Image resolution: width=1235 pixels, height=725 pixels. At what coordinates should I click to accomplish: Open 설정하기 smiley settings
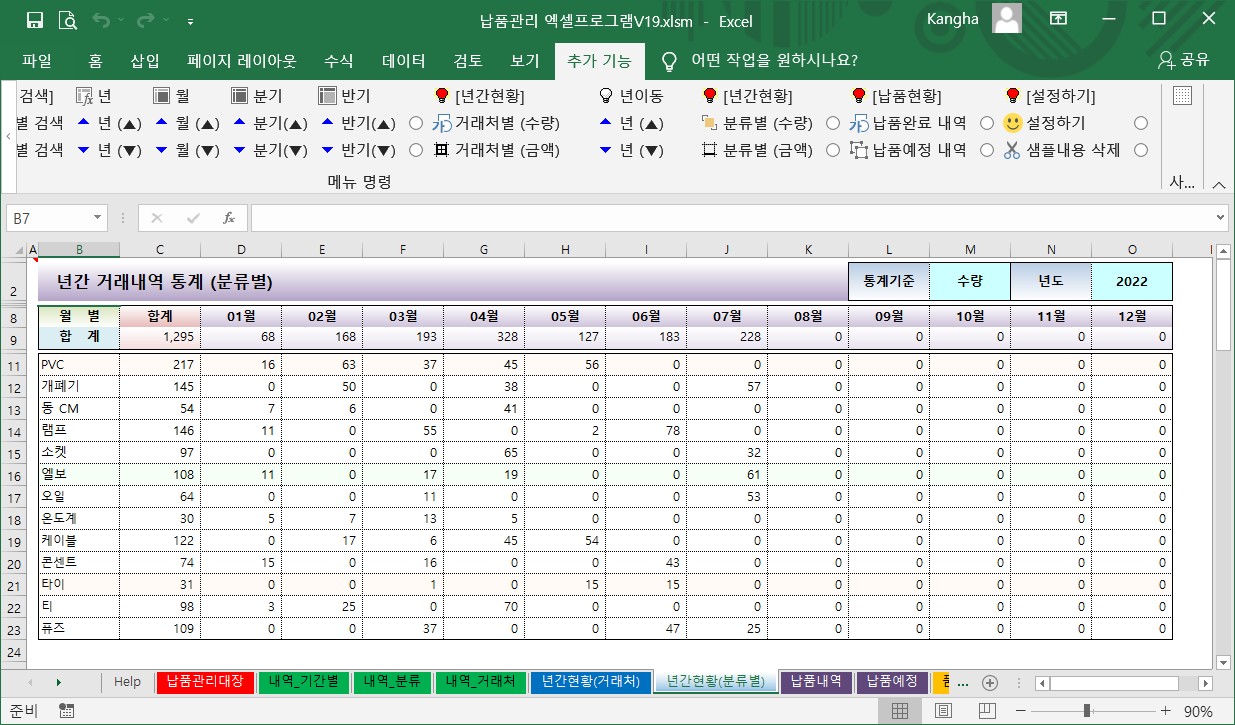1044,124
